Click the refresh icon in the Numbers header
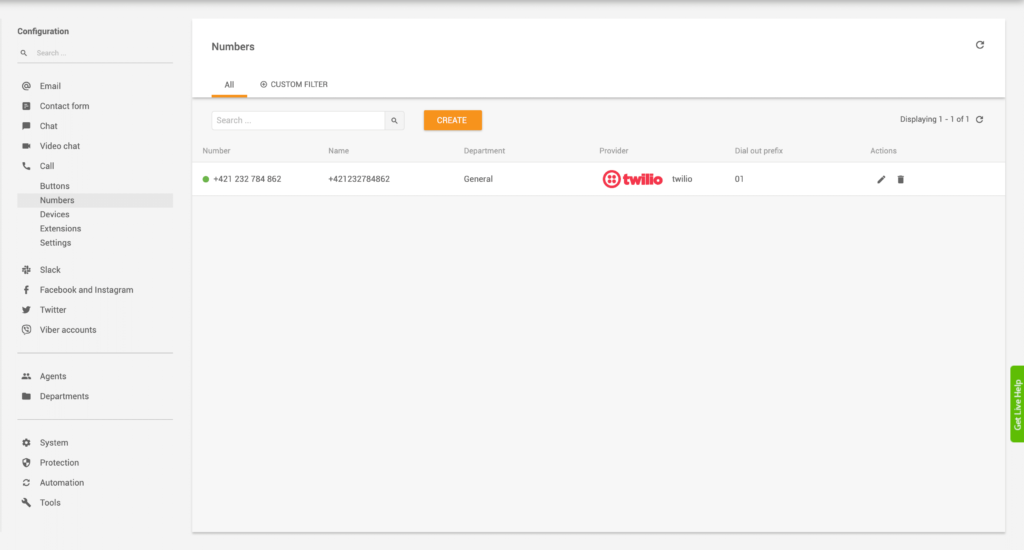 (x=980, y=45)
